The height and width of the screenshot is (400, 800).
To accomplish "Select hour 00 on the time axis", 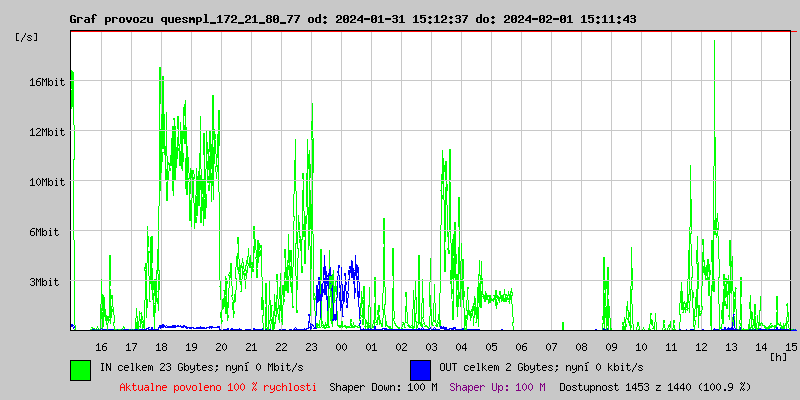I will (341, 346).
